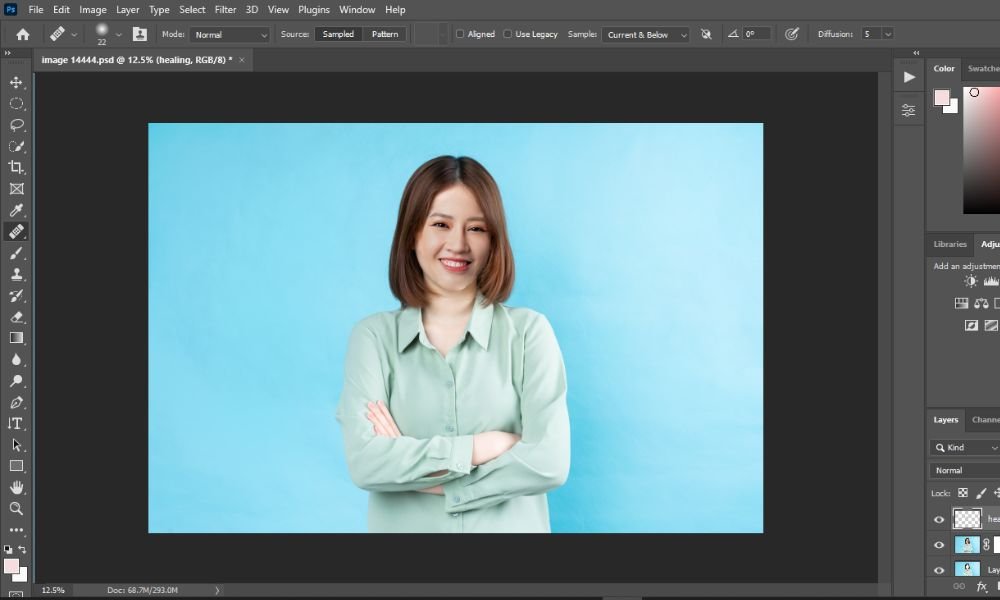Open the File menu
Viewport: 1000px width, 600px height.
36,10
